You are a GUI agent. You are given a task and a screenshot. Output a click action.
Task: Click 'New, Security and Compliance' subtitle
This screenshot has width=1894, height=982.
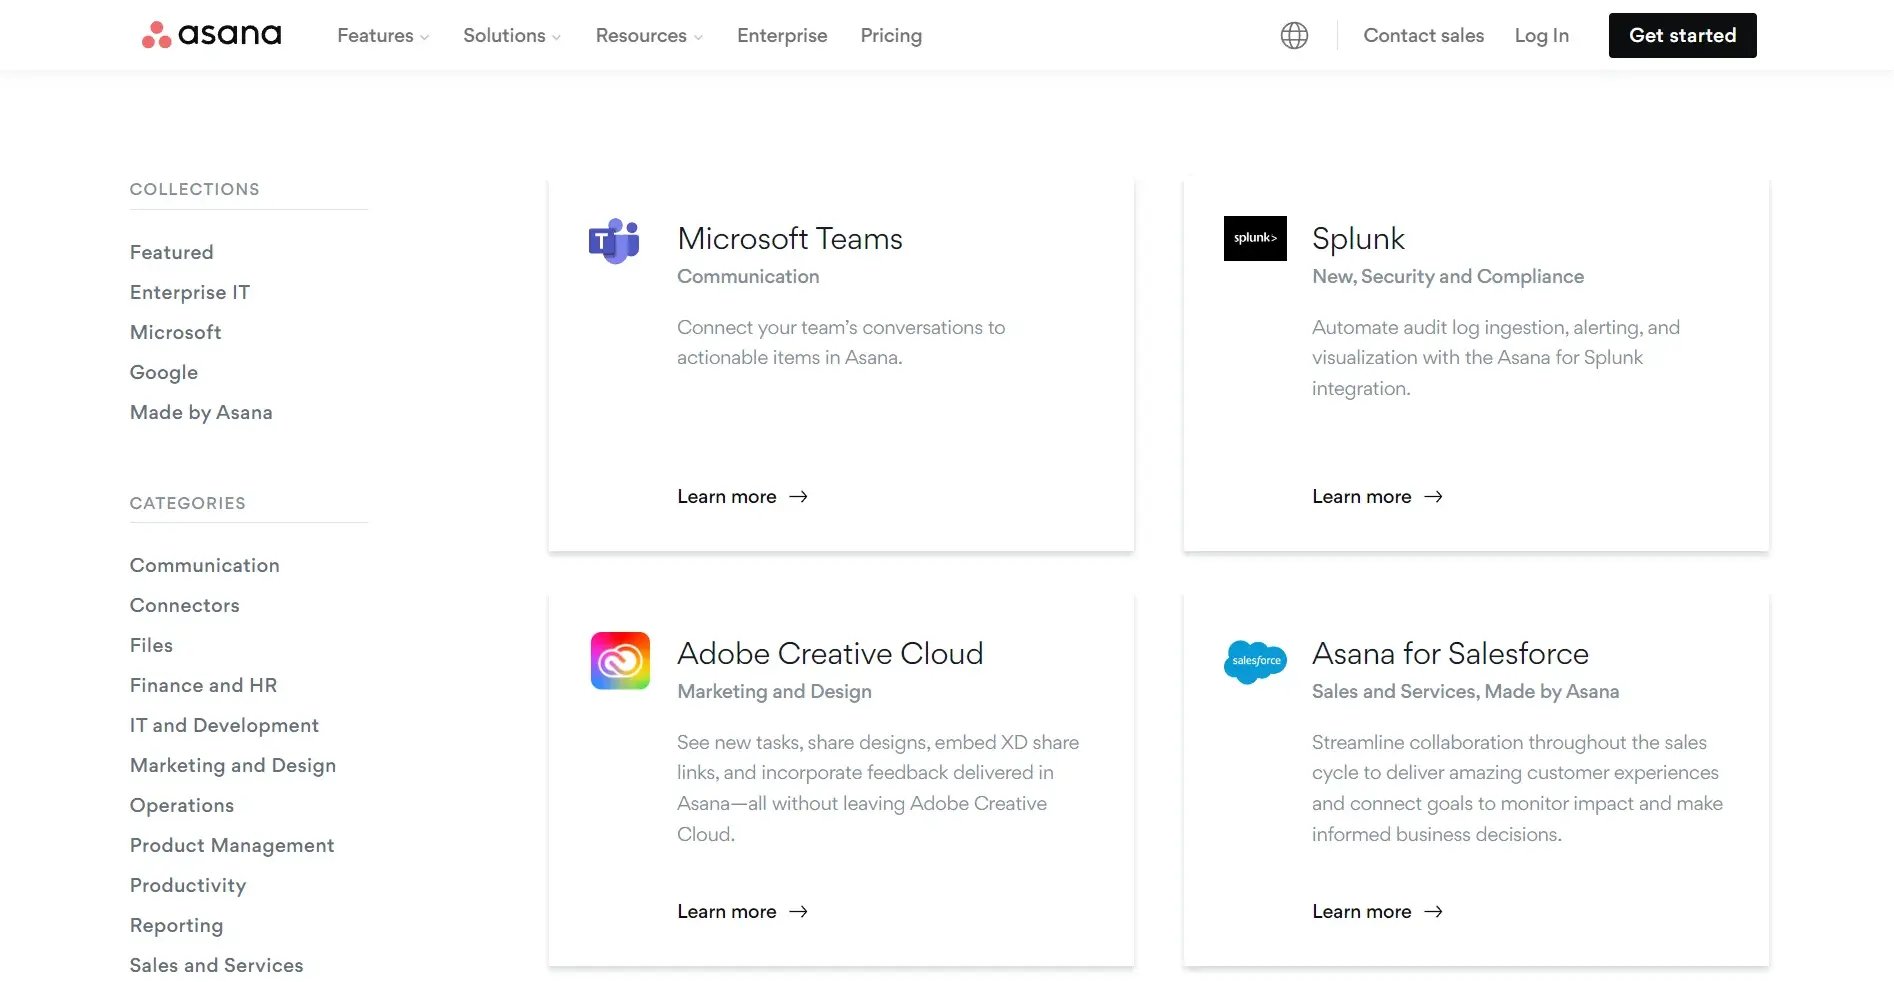pos(1448,277)
